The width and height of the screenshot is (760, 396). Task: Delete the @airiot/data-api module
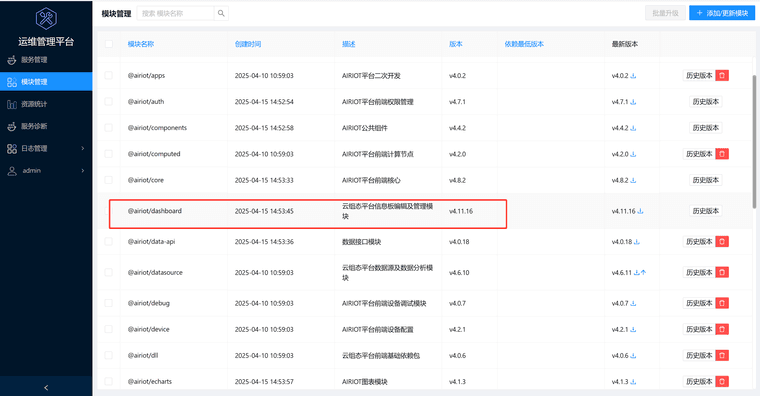(722, 241)
